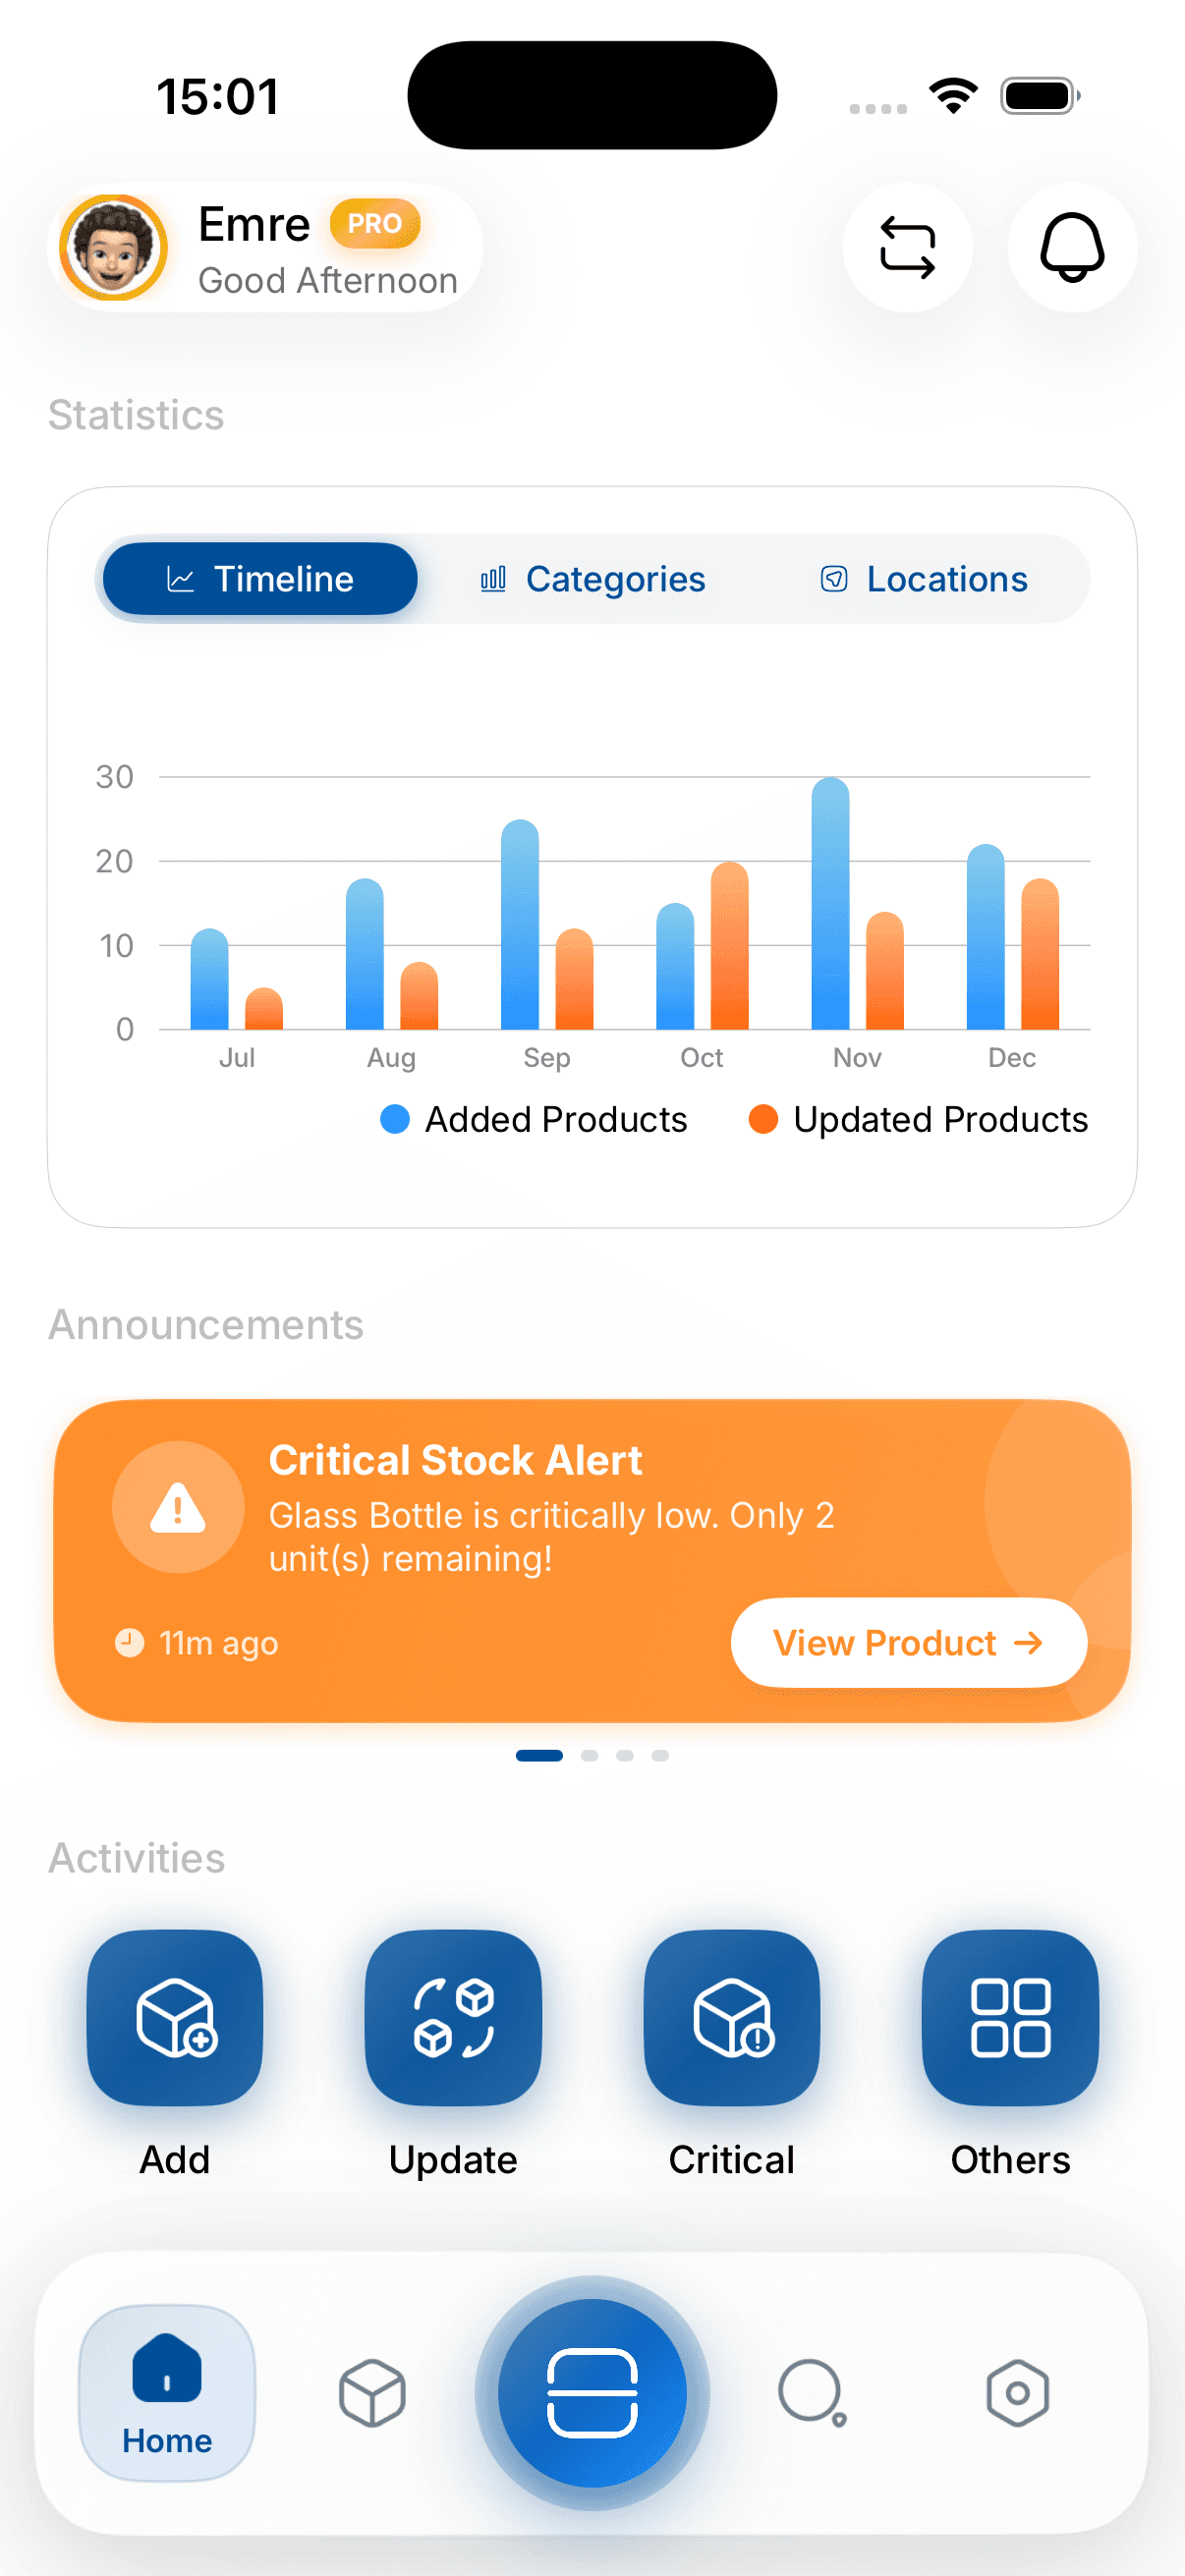Open the Others activity grid icon
The height and width of the screenshot is (2576, 1185).
[x=1009, y=2020]
